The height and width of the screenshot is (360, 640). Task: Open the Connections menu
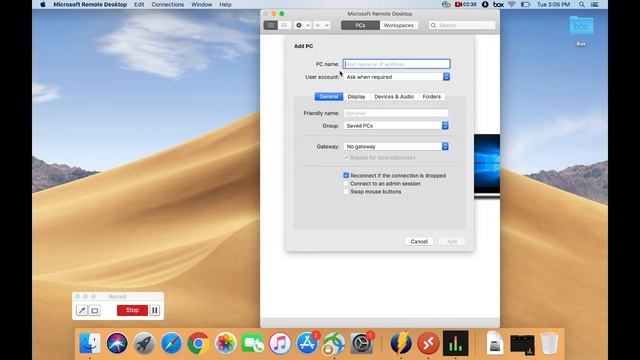pyautogui.click(x=168, y=4)
